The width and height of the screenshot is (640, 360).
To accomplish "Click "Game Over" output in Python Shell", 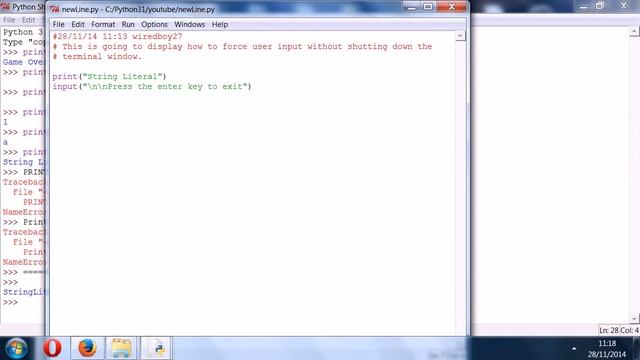I will point(23,62).
